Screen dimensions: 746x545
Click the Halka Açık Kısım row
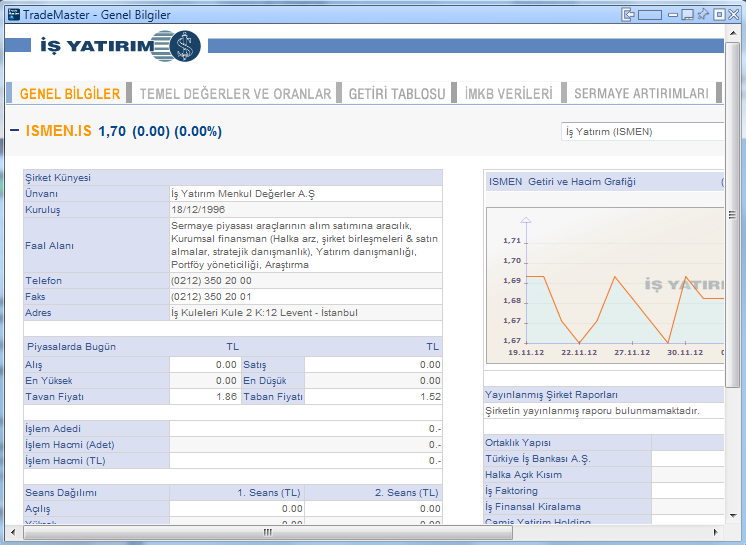click(604, 475)
